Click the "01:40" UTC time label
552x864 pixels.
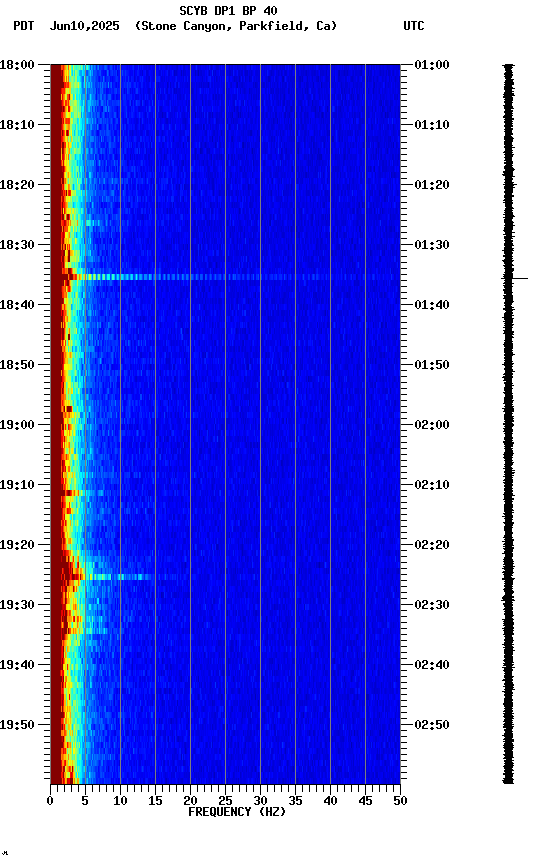(x=432, y=305)
